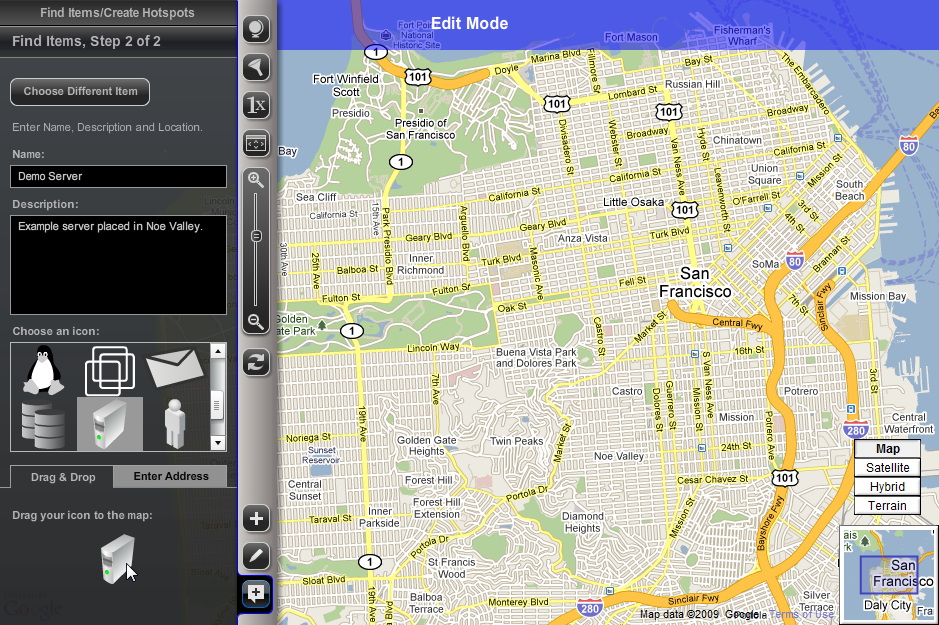Click the plus add icon in toolbar
Image resolution: width=939 pixels, height=625 pixels.
click(257, 518)
